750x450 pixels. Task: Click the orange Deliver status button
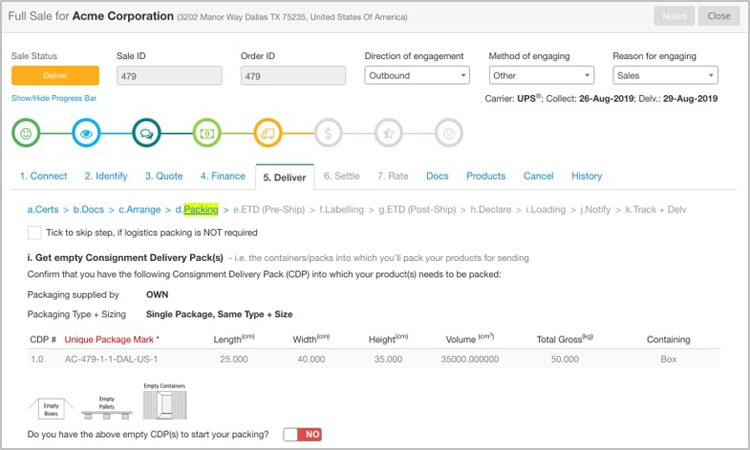coord(55,76)
